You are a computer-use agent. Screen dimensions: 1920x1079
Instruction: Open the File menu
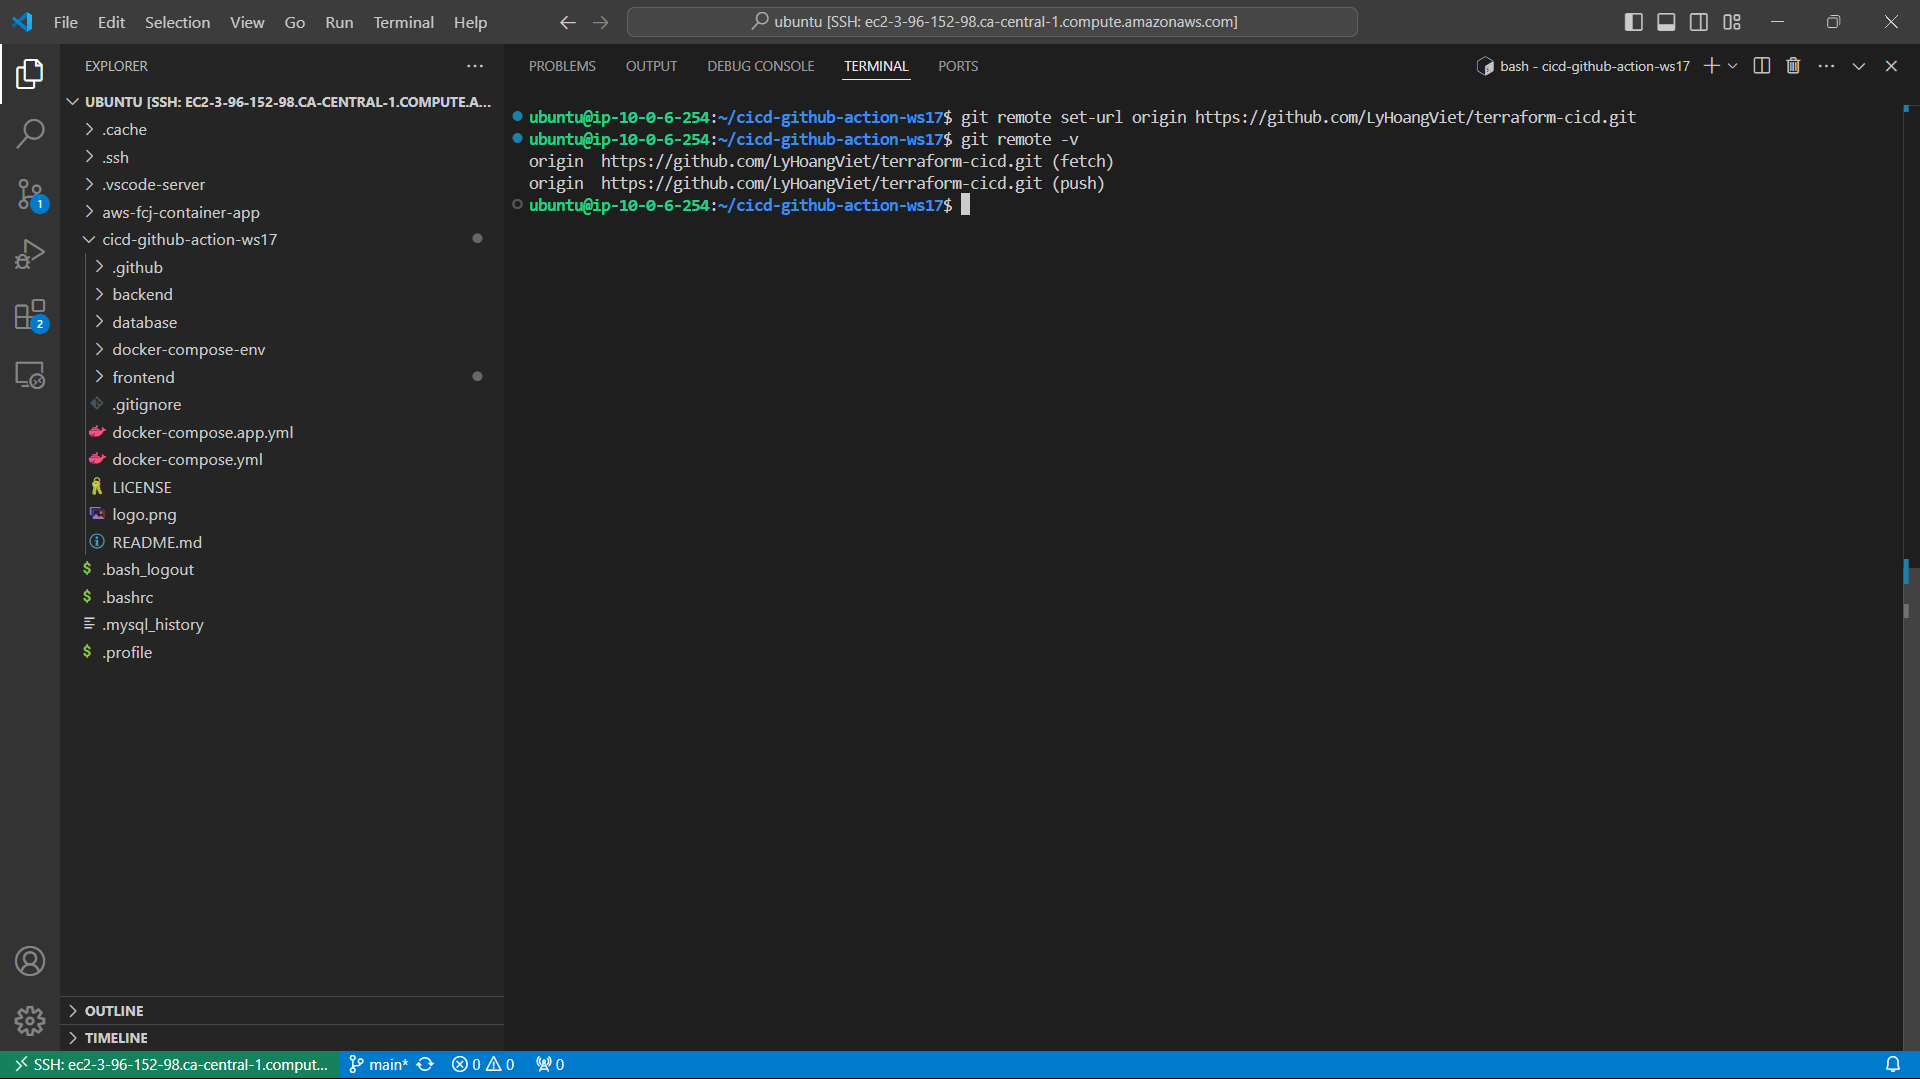(65, 22)
